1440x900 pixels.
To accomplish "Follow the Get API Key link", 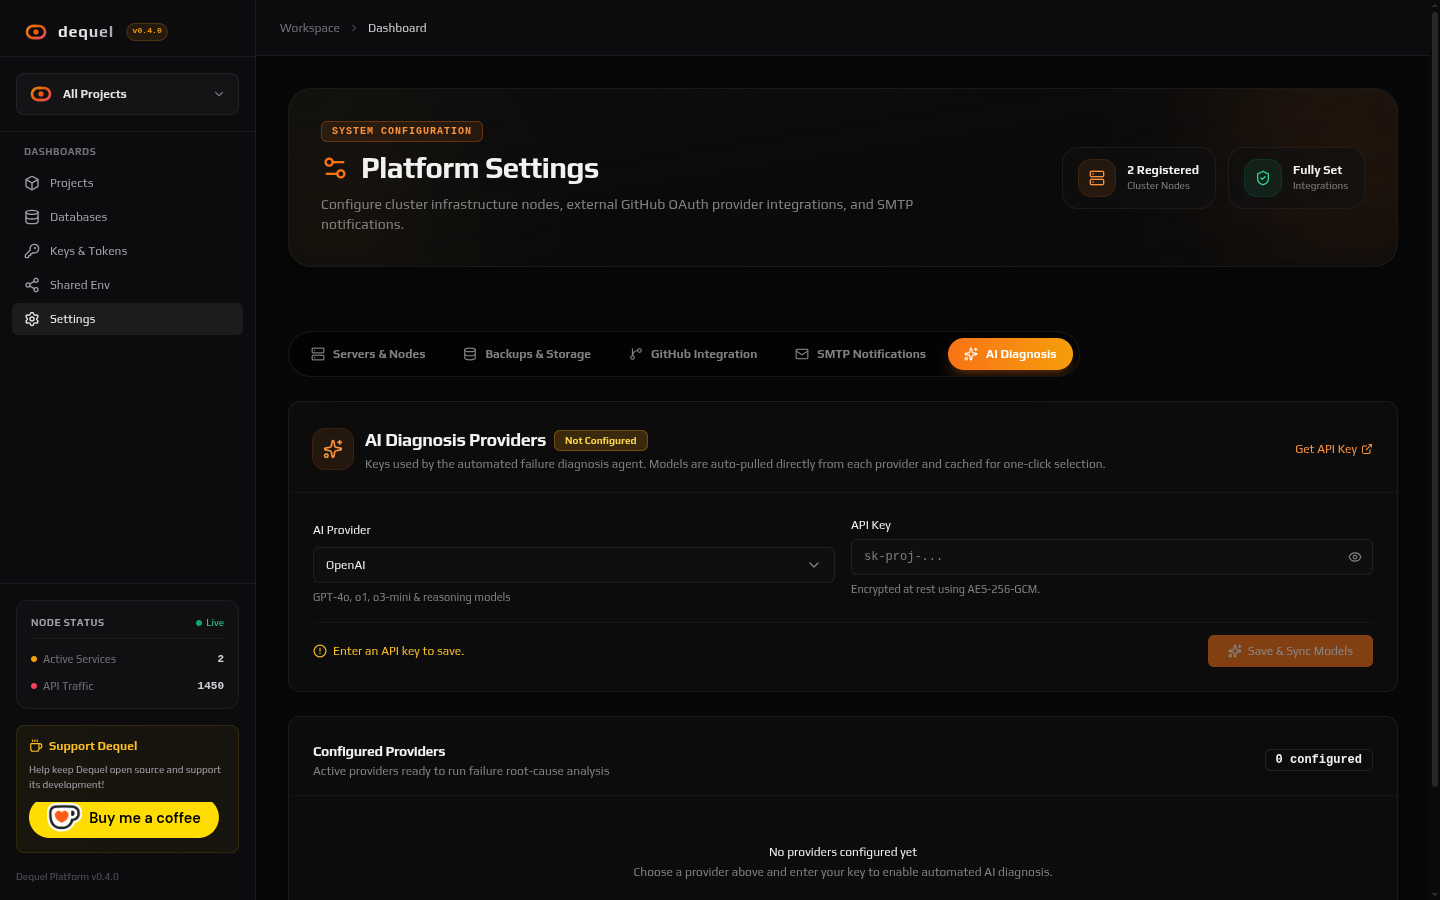I will point(1333,449).
